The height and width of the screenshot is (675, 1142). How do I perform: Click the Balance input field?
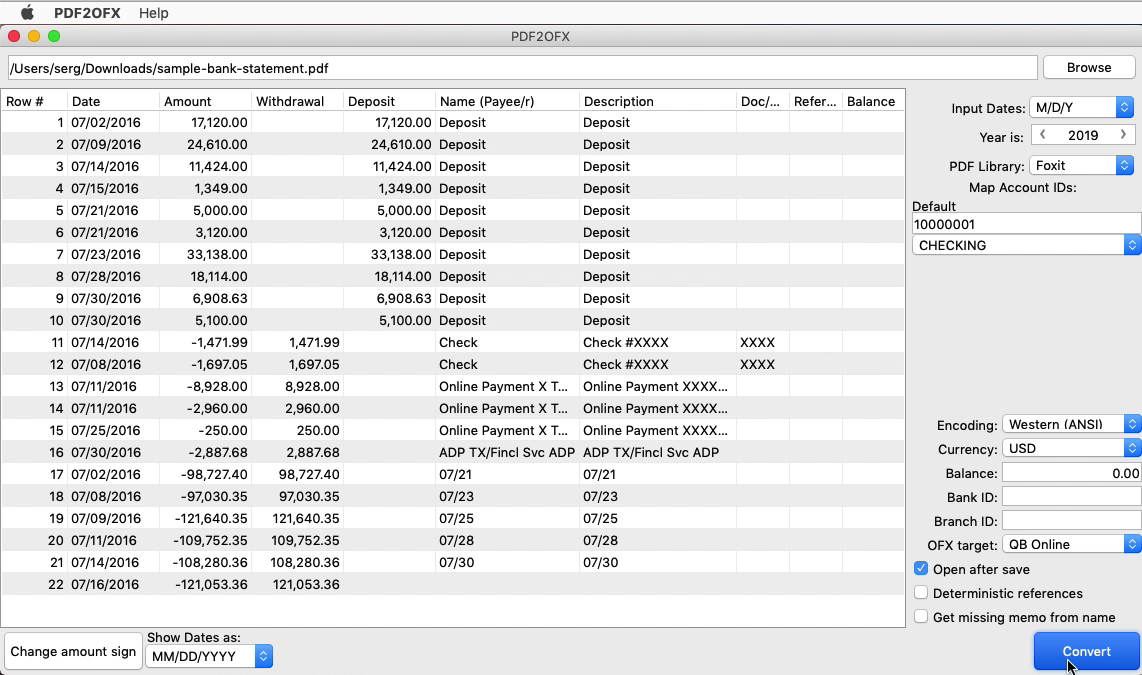pyautogui.click(x=1071, y=473)
